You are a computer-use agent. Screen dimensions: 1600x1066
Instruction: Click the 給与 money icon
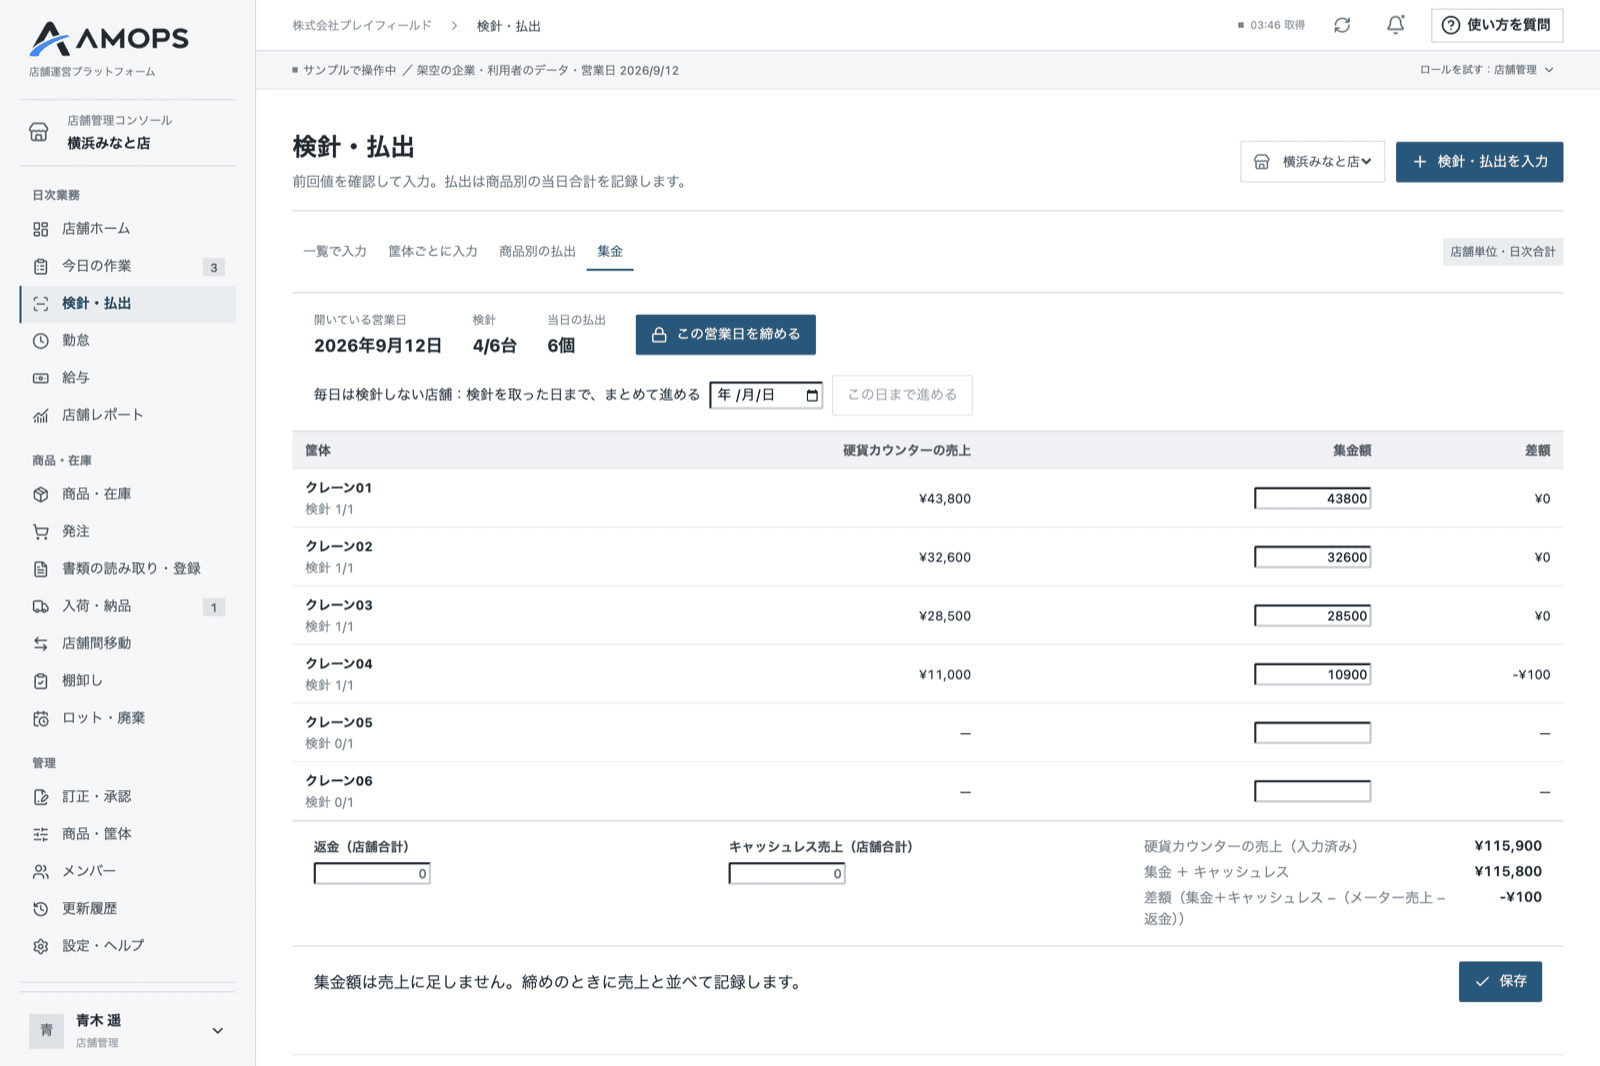pyautogui.click(x=41, y=378)
